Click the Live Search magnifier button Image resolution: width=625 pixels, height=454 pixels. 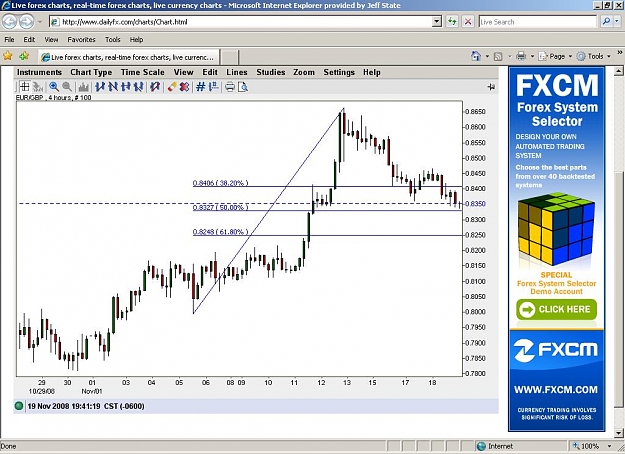(x=606, y=22)
